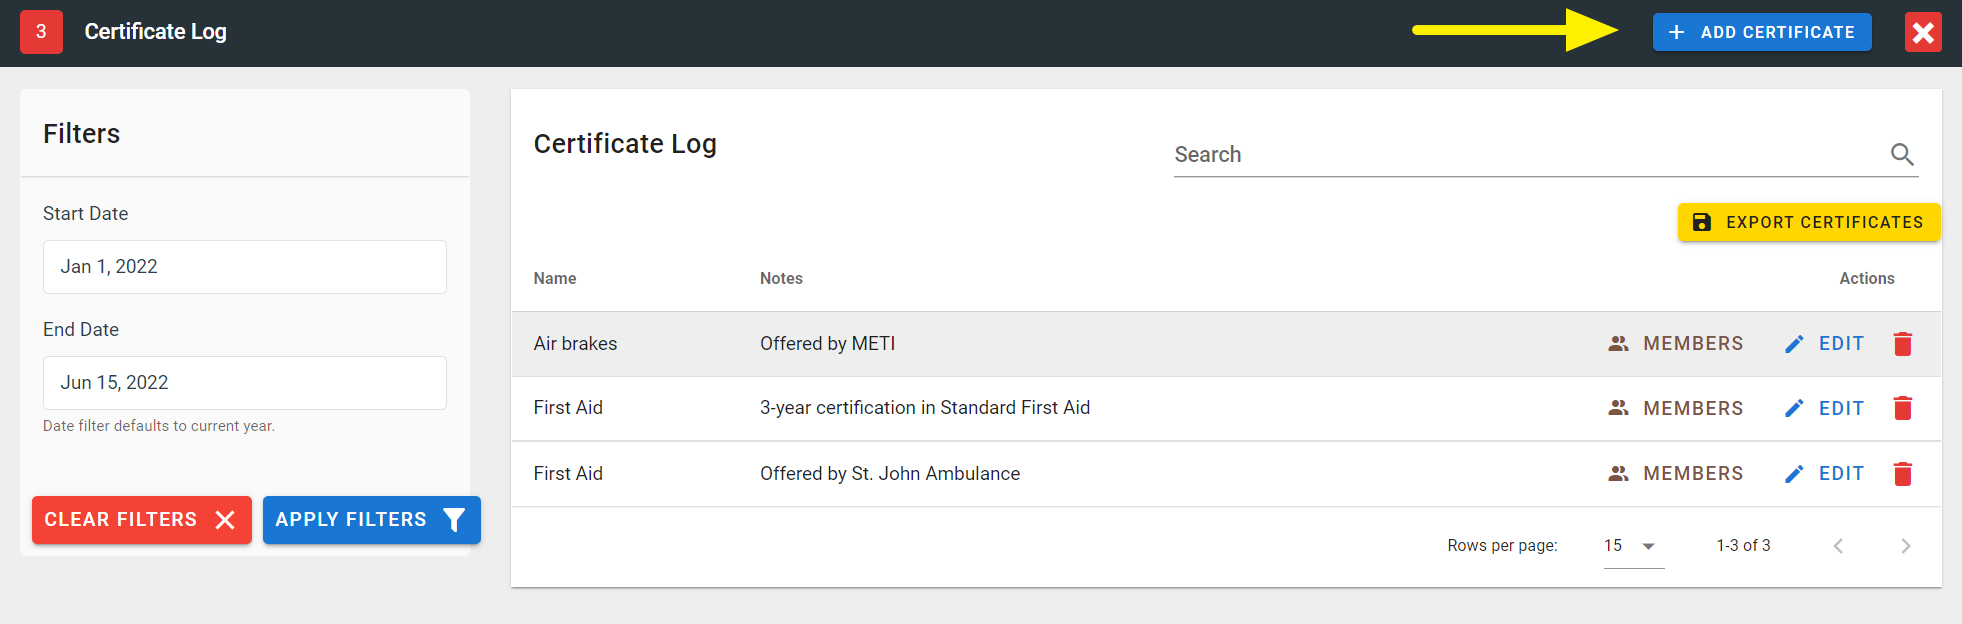Close the Certificate Log with red X
The width and height of the screenshot is (1962, 624).
click(x=1922, y=32)
